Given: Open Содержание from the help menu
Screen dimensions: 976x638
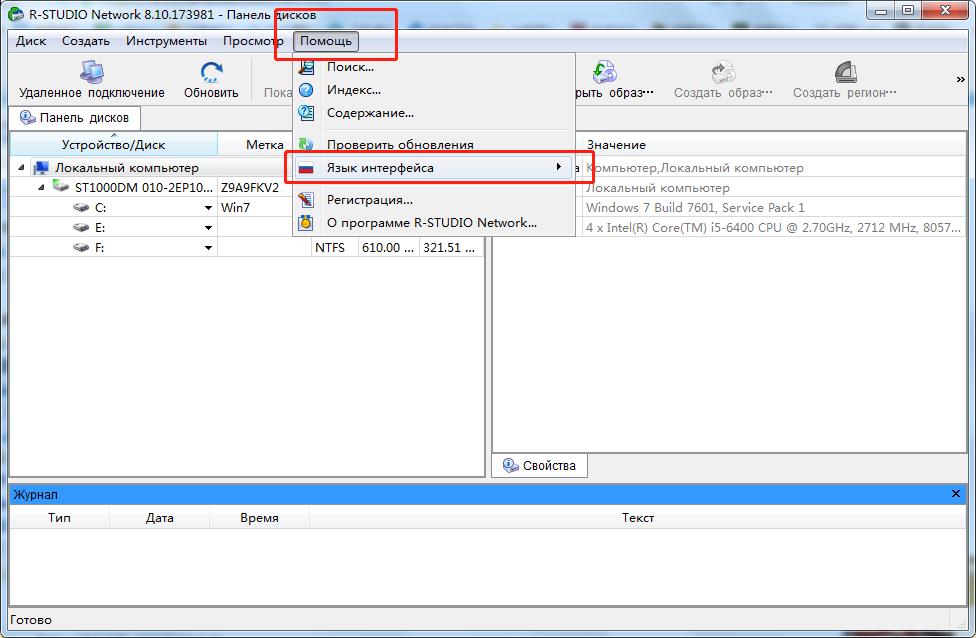Looking at the screenshot, I should click(x=370, y=113).
